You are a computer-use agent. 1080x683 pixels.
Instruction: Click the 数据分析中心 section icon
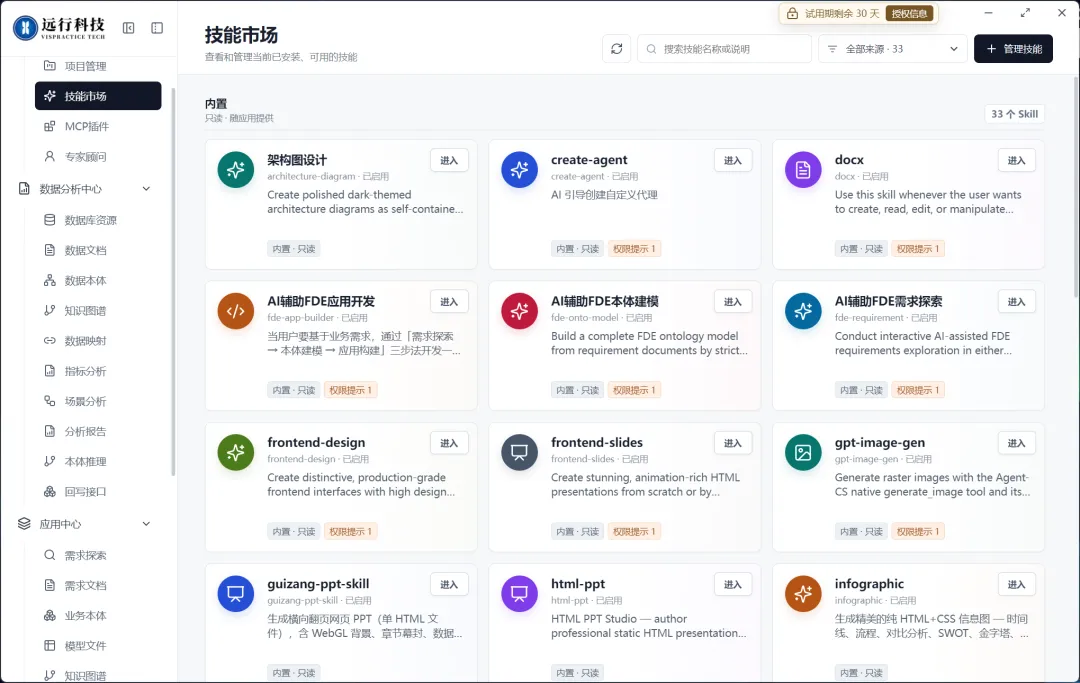(x=24, y=189)
